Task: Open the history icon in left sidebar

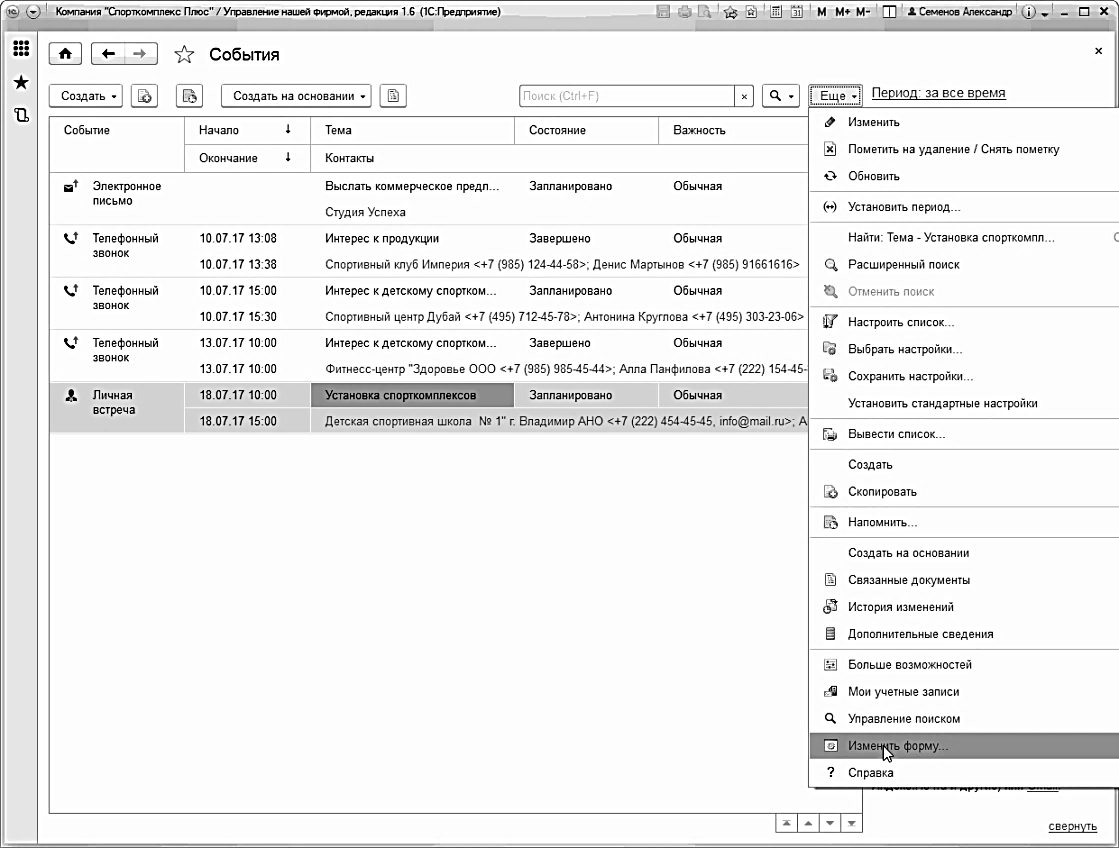Action: (21, 115)
